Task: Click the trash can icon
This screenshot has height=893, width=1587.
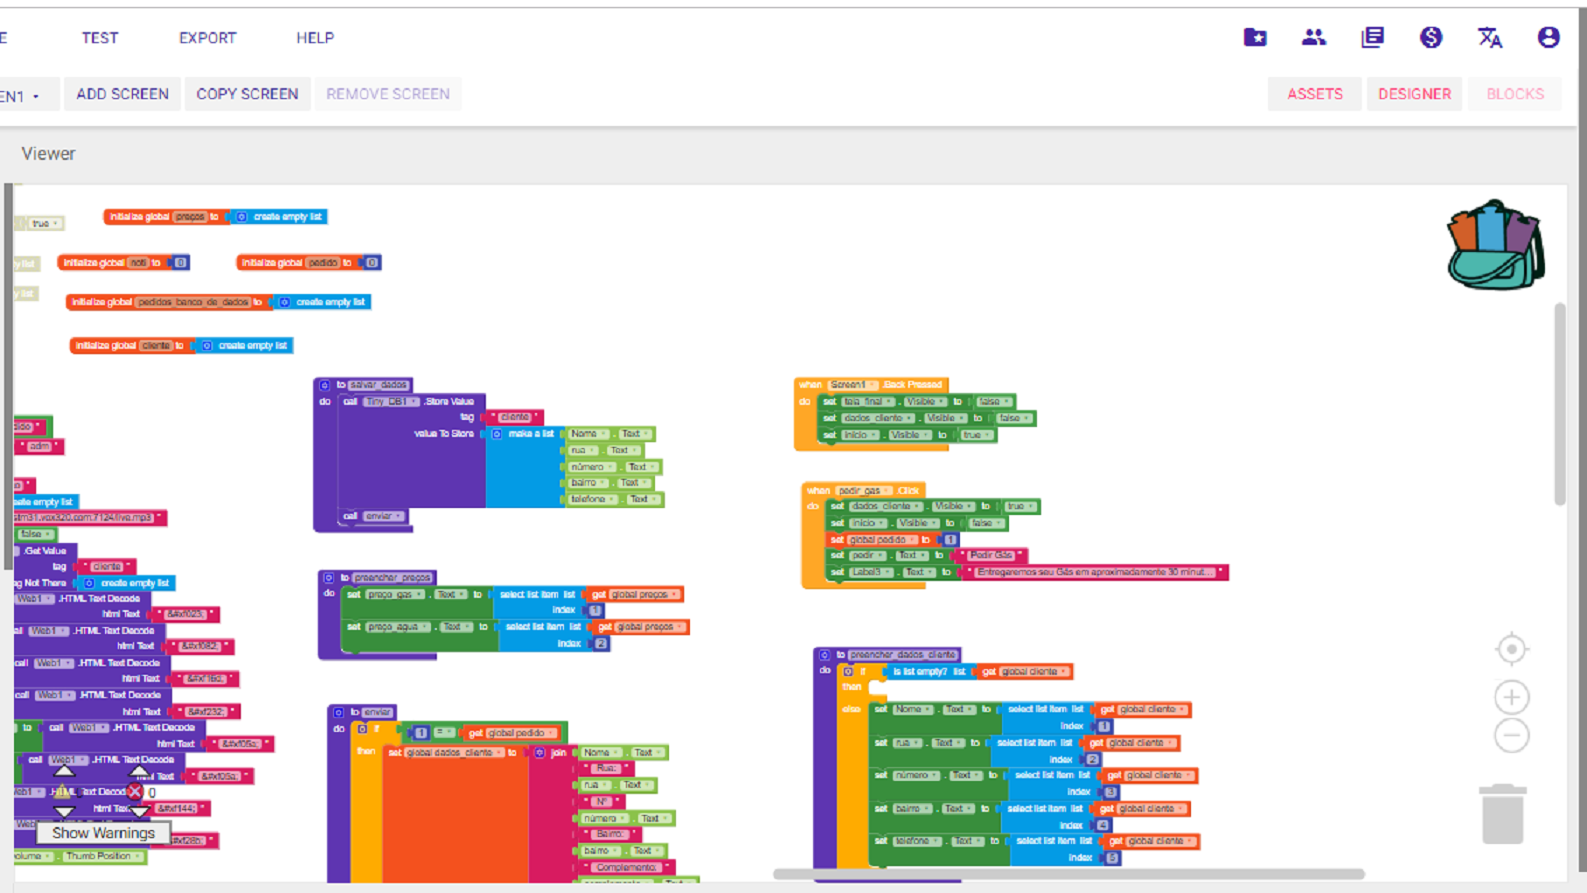Action: 1502,814
